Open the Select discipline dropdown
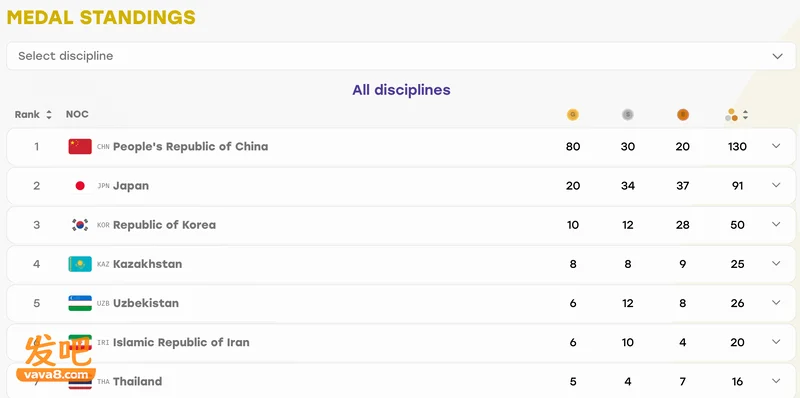 401,56
